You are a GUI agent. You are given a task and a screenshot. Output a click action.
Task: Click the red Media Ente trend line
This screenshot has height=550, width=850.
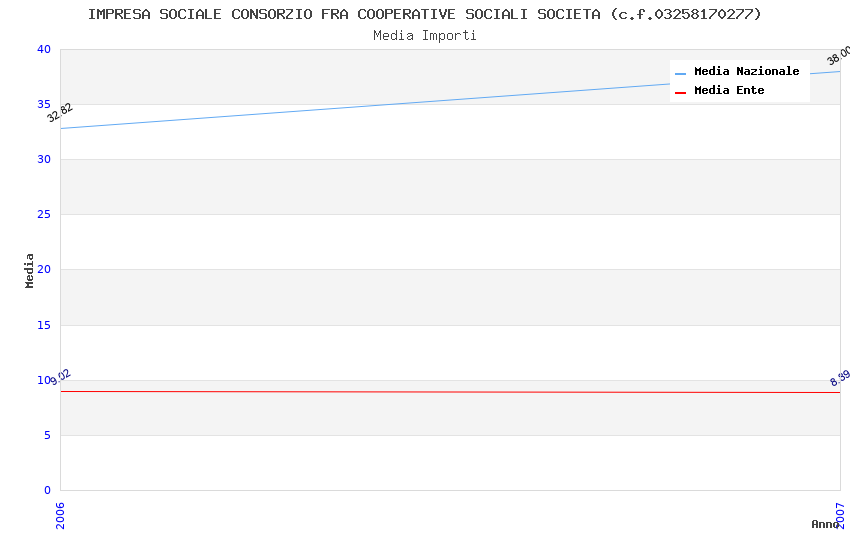pyautogui.click(x=450, y=392)
